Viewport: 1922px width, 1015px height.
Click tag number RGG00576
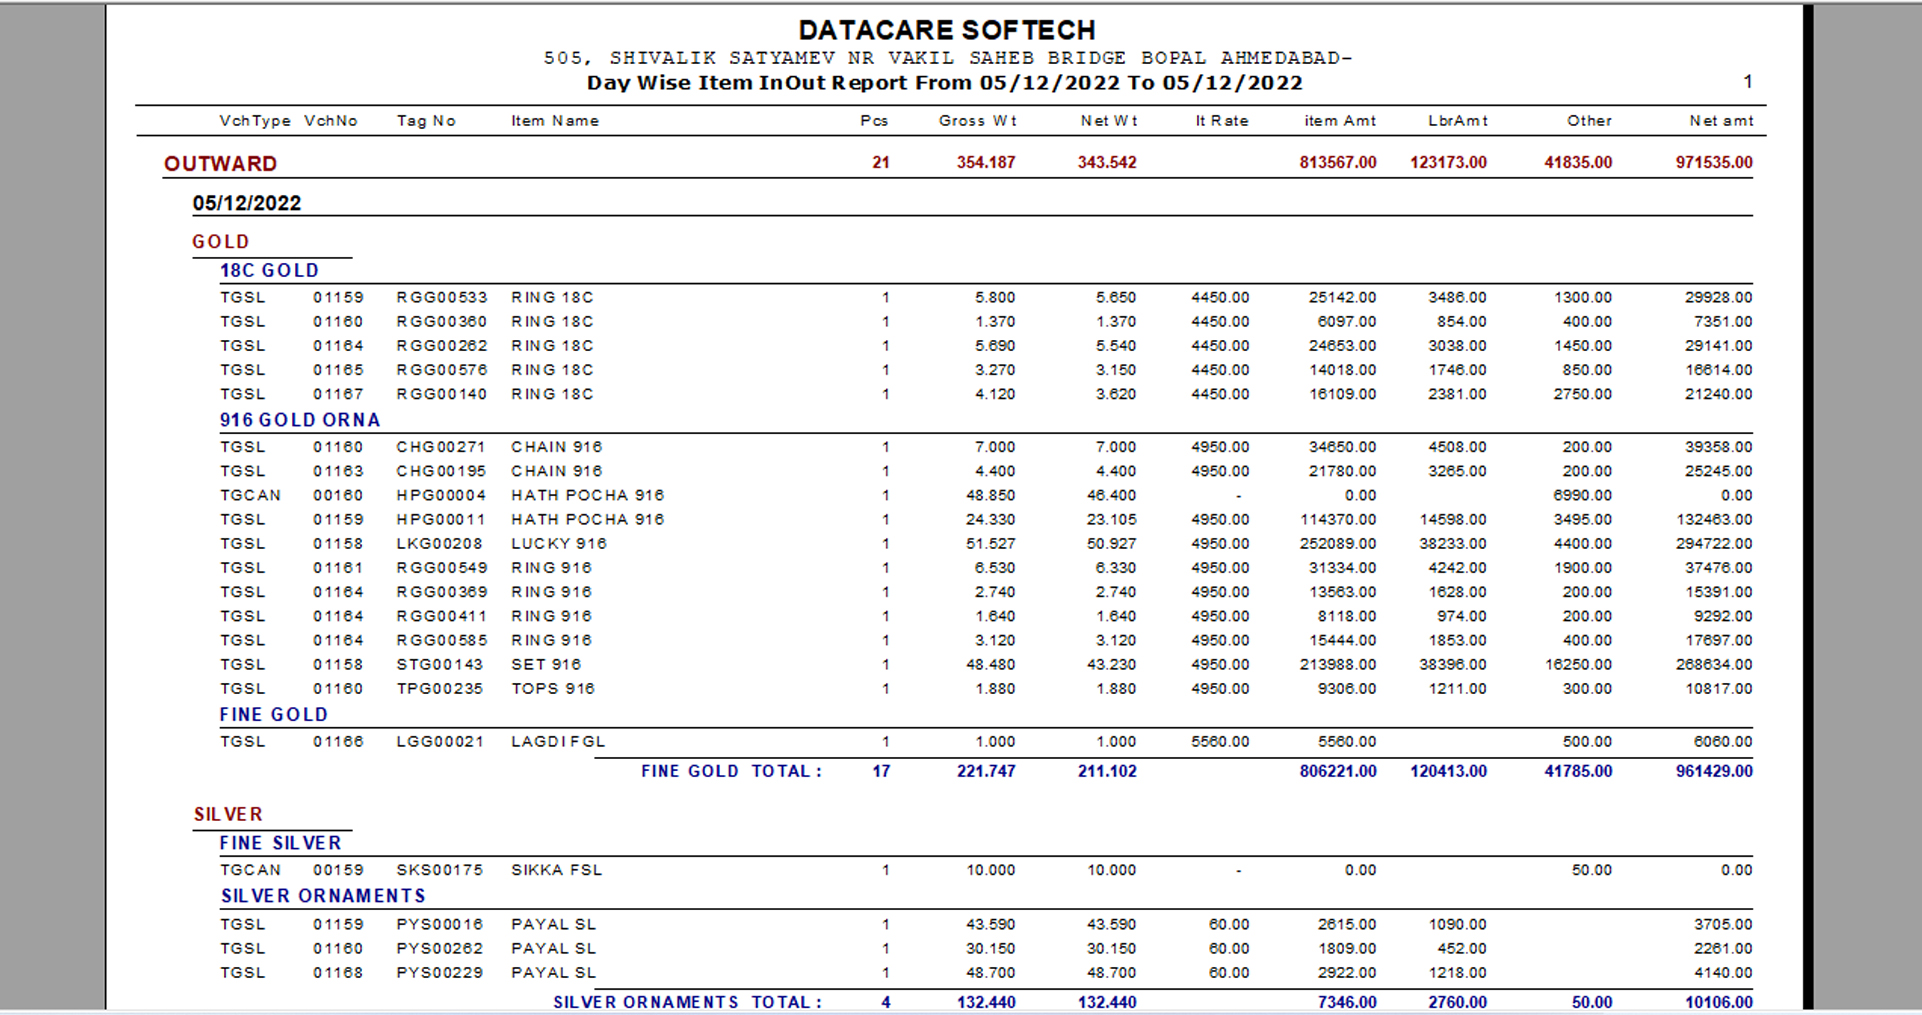click(x=442, y=370)
